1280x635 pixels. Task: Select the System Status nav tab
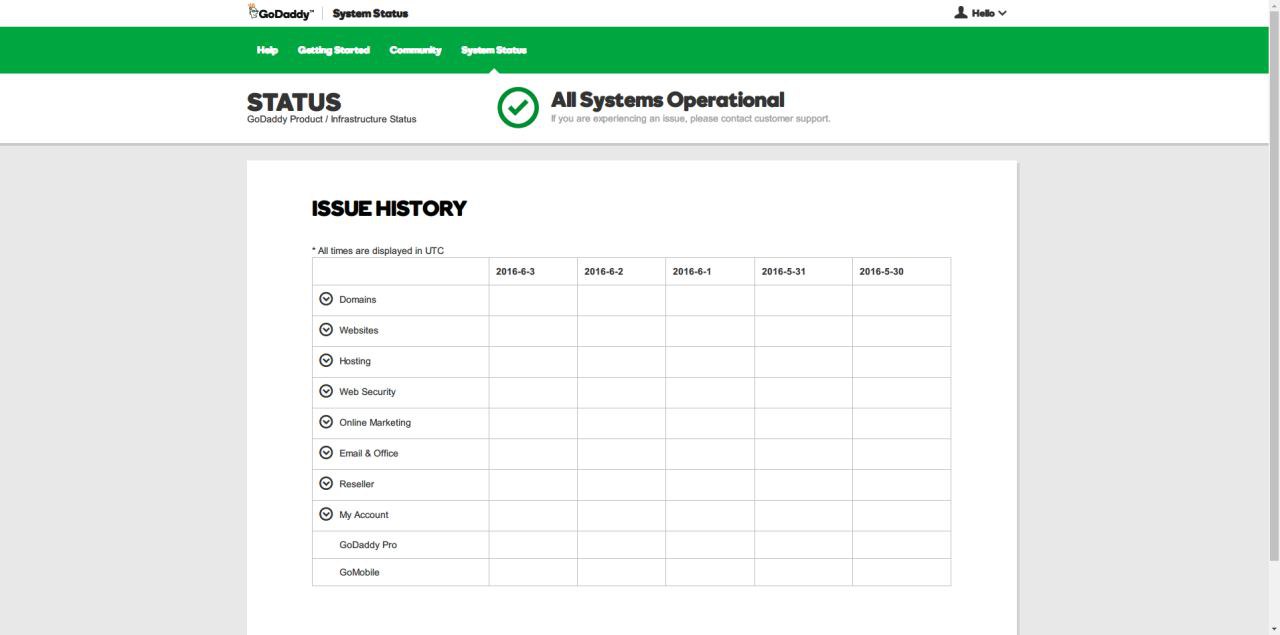(493, 50)
